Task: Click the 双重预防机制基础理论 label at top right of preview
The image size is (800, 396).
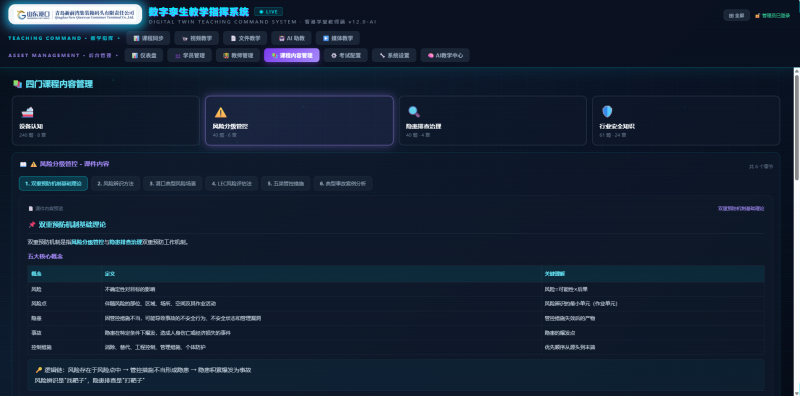Action: pos(741,209)
